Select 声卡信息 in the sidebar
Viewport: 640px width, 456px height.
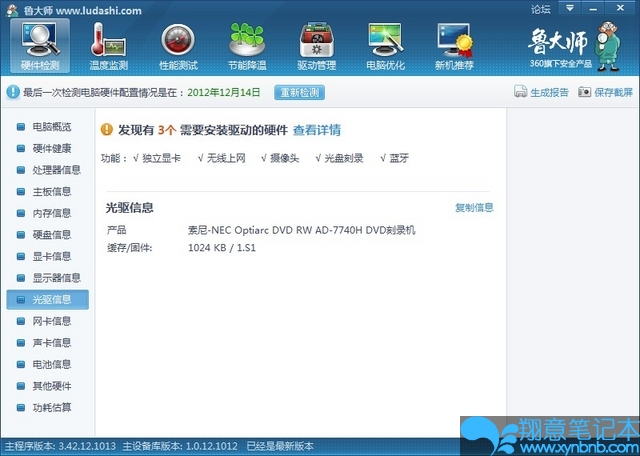pos(47,343)
